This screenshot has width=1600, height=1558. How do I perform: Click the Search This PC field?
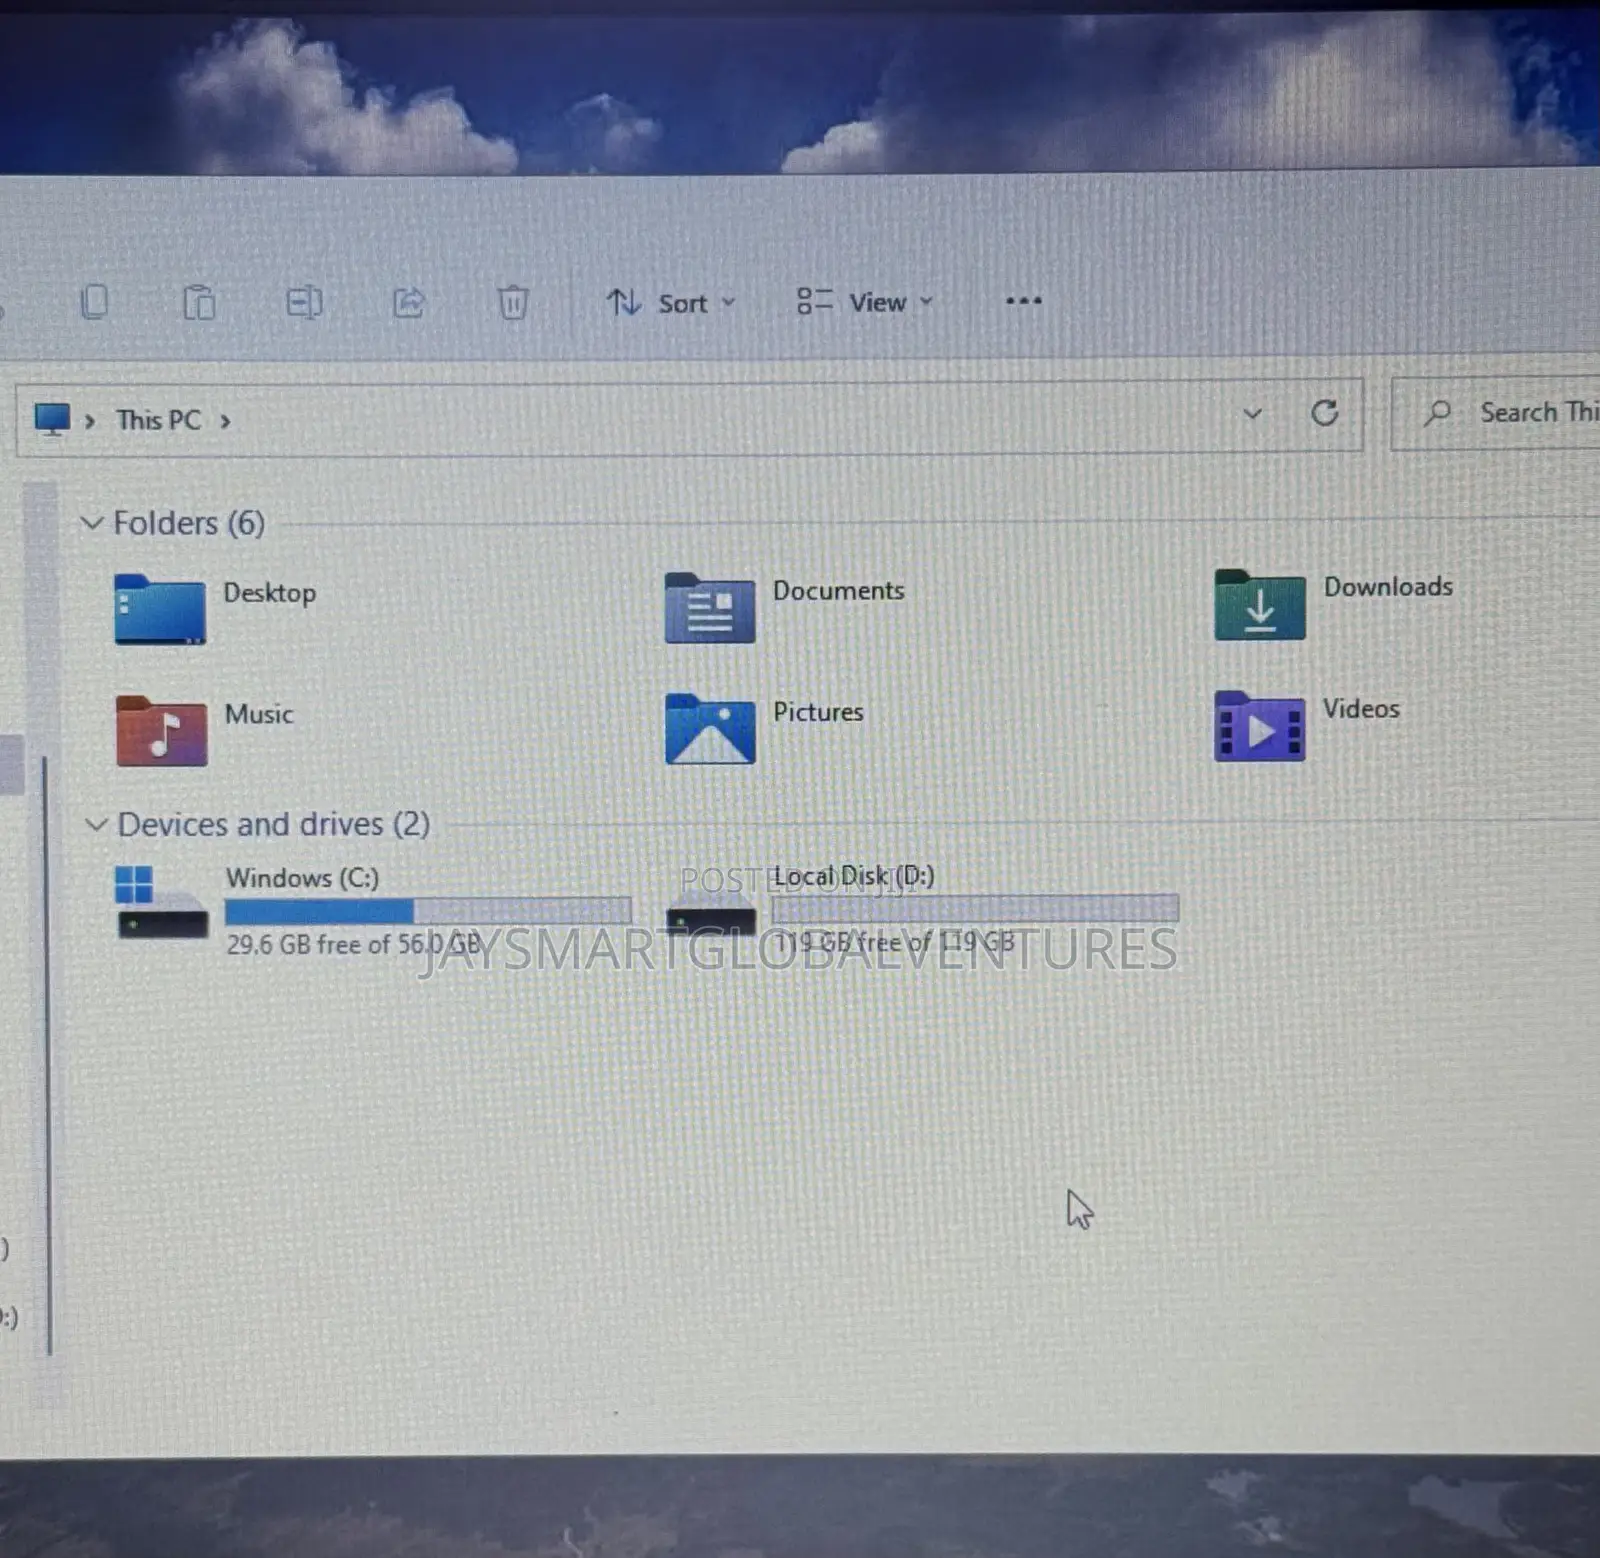tap(1495, 413)
